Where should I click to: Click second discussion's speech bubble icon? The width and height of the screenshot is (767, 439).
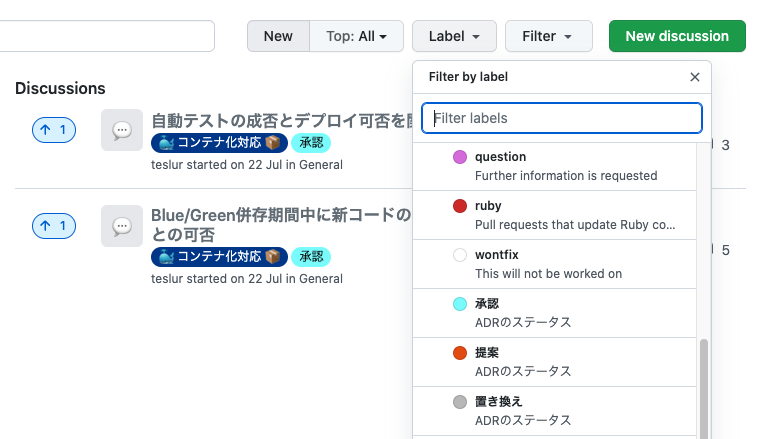tap(122, 226)
